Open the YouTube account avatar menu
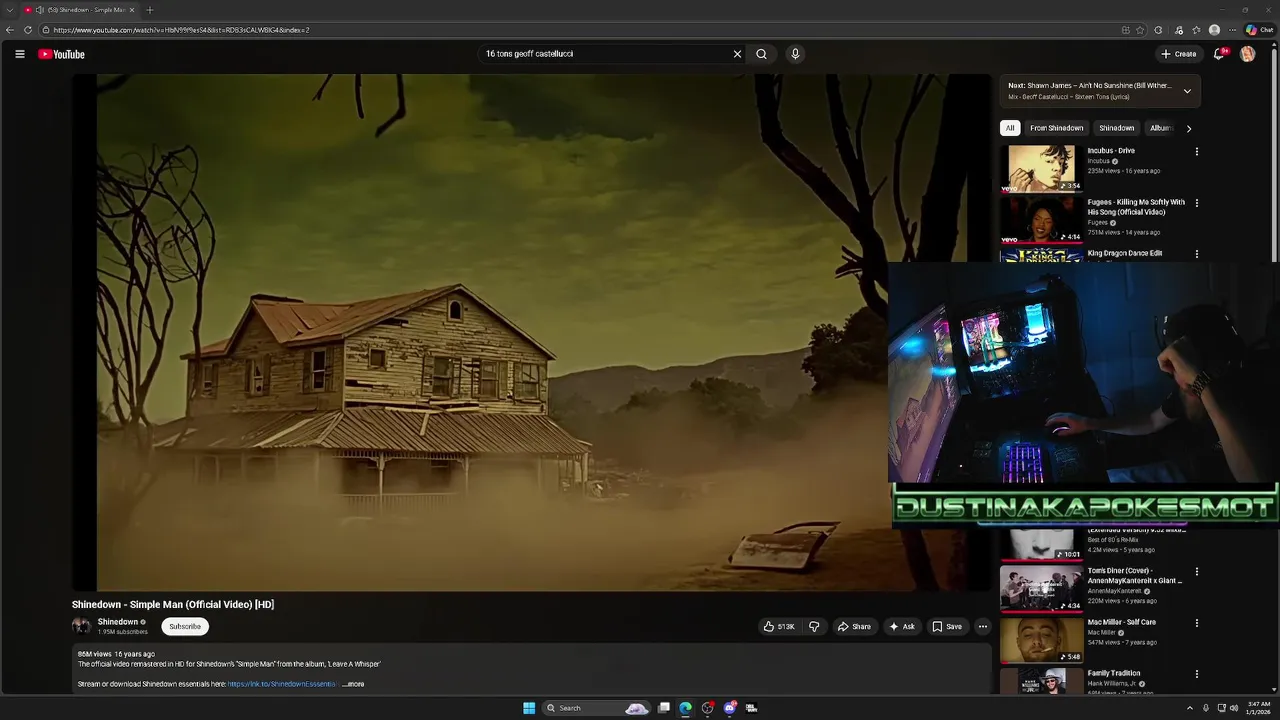Image resolution: width=1280 pixels, height=720 pixels. tap(1247, 54)
